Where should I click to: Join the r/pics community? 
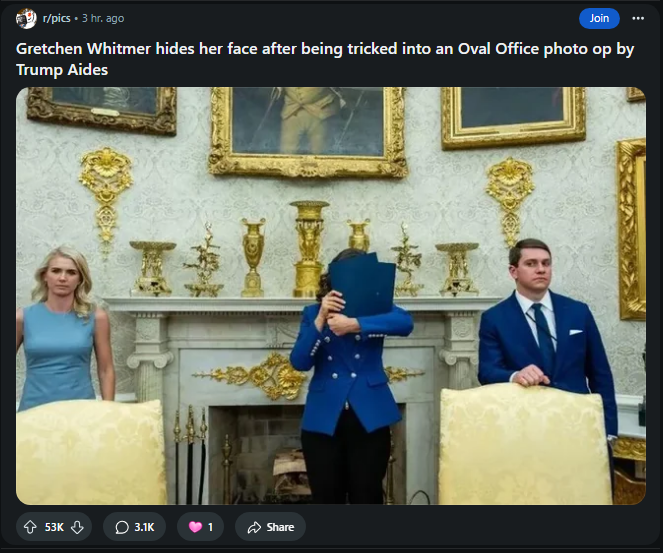click(x=599, y=18)
